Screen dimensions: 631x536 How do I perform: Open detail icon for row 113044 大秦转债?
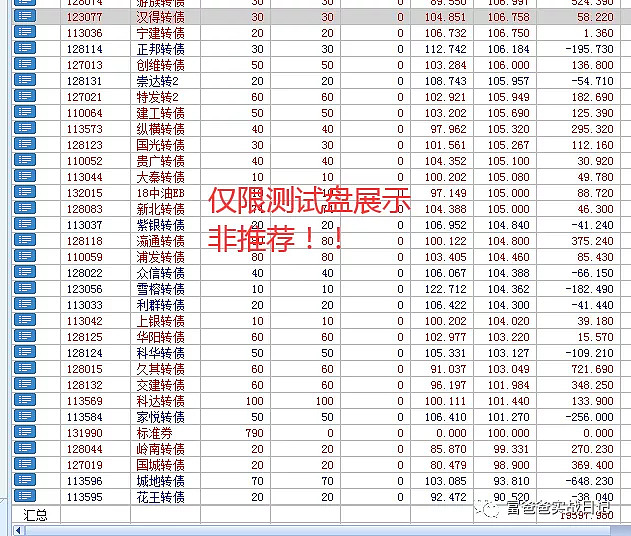(25, 176)
